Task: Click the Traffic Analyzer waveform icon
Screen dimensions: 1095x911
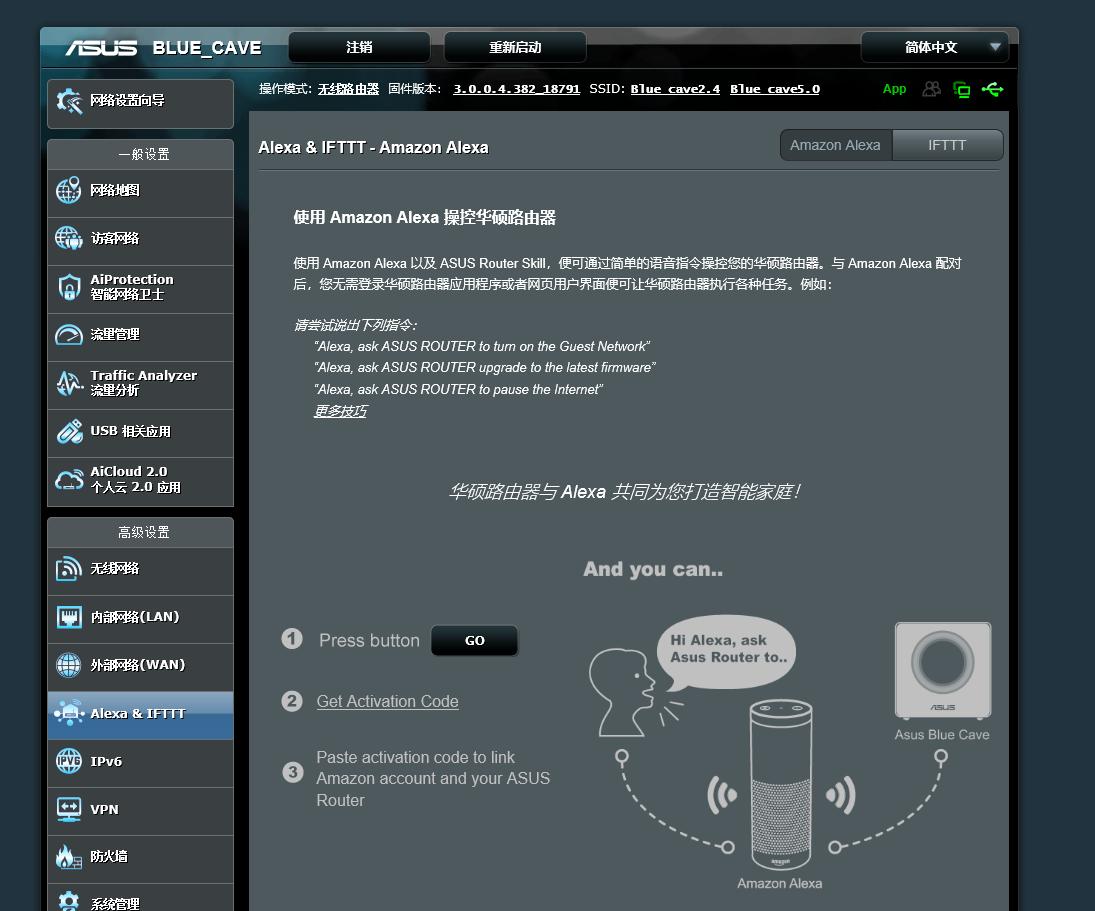Action: [x=68, y=383]
